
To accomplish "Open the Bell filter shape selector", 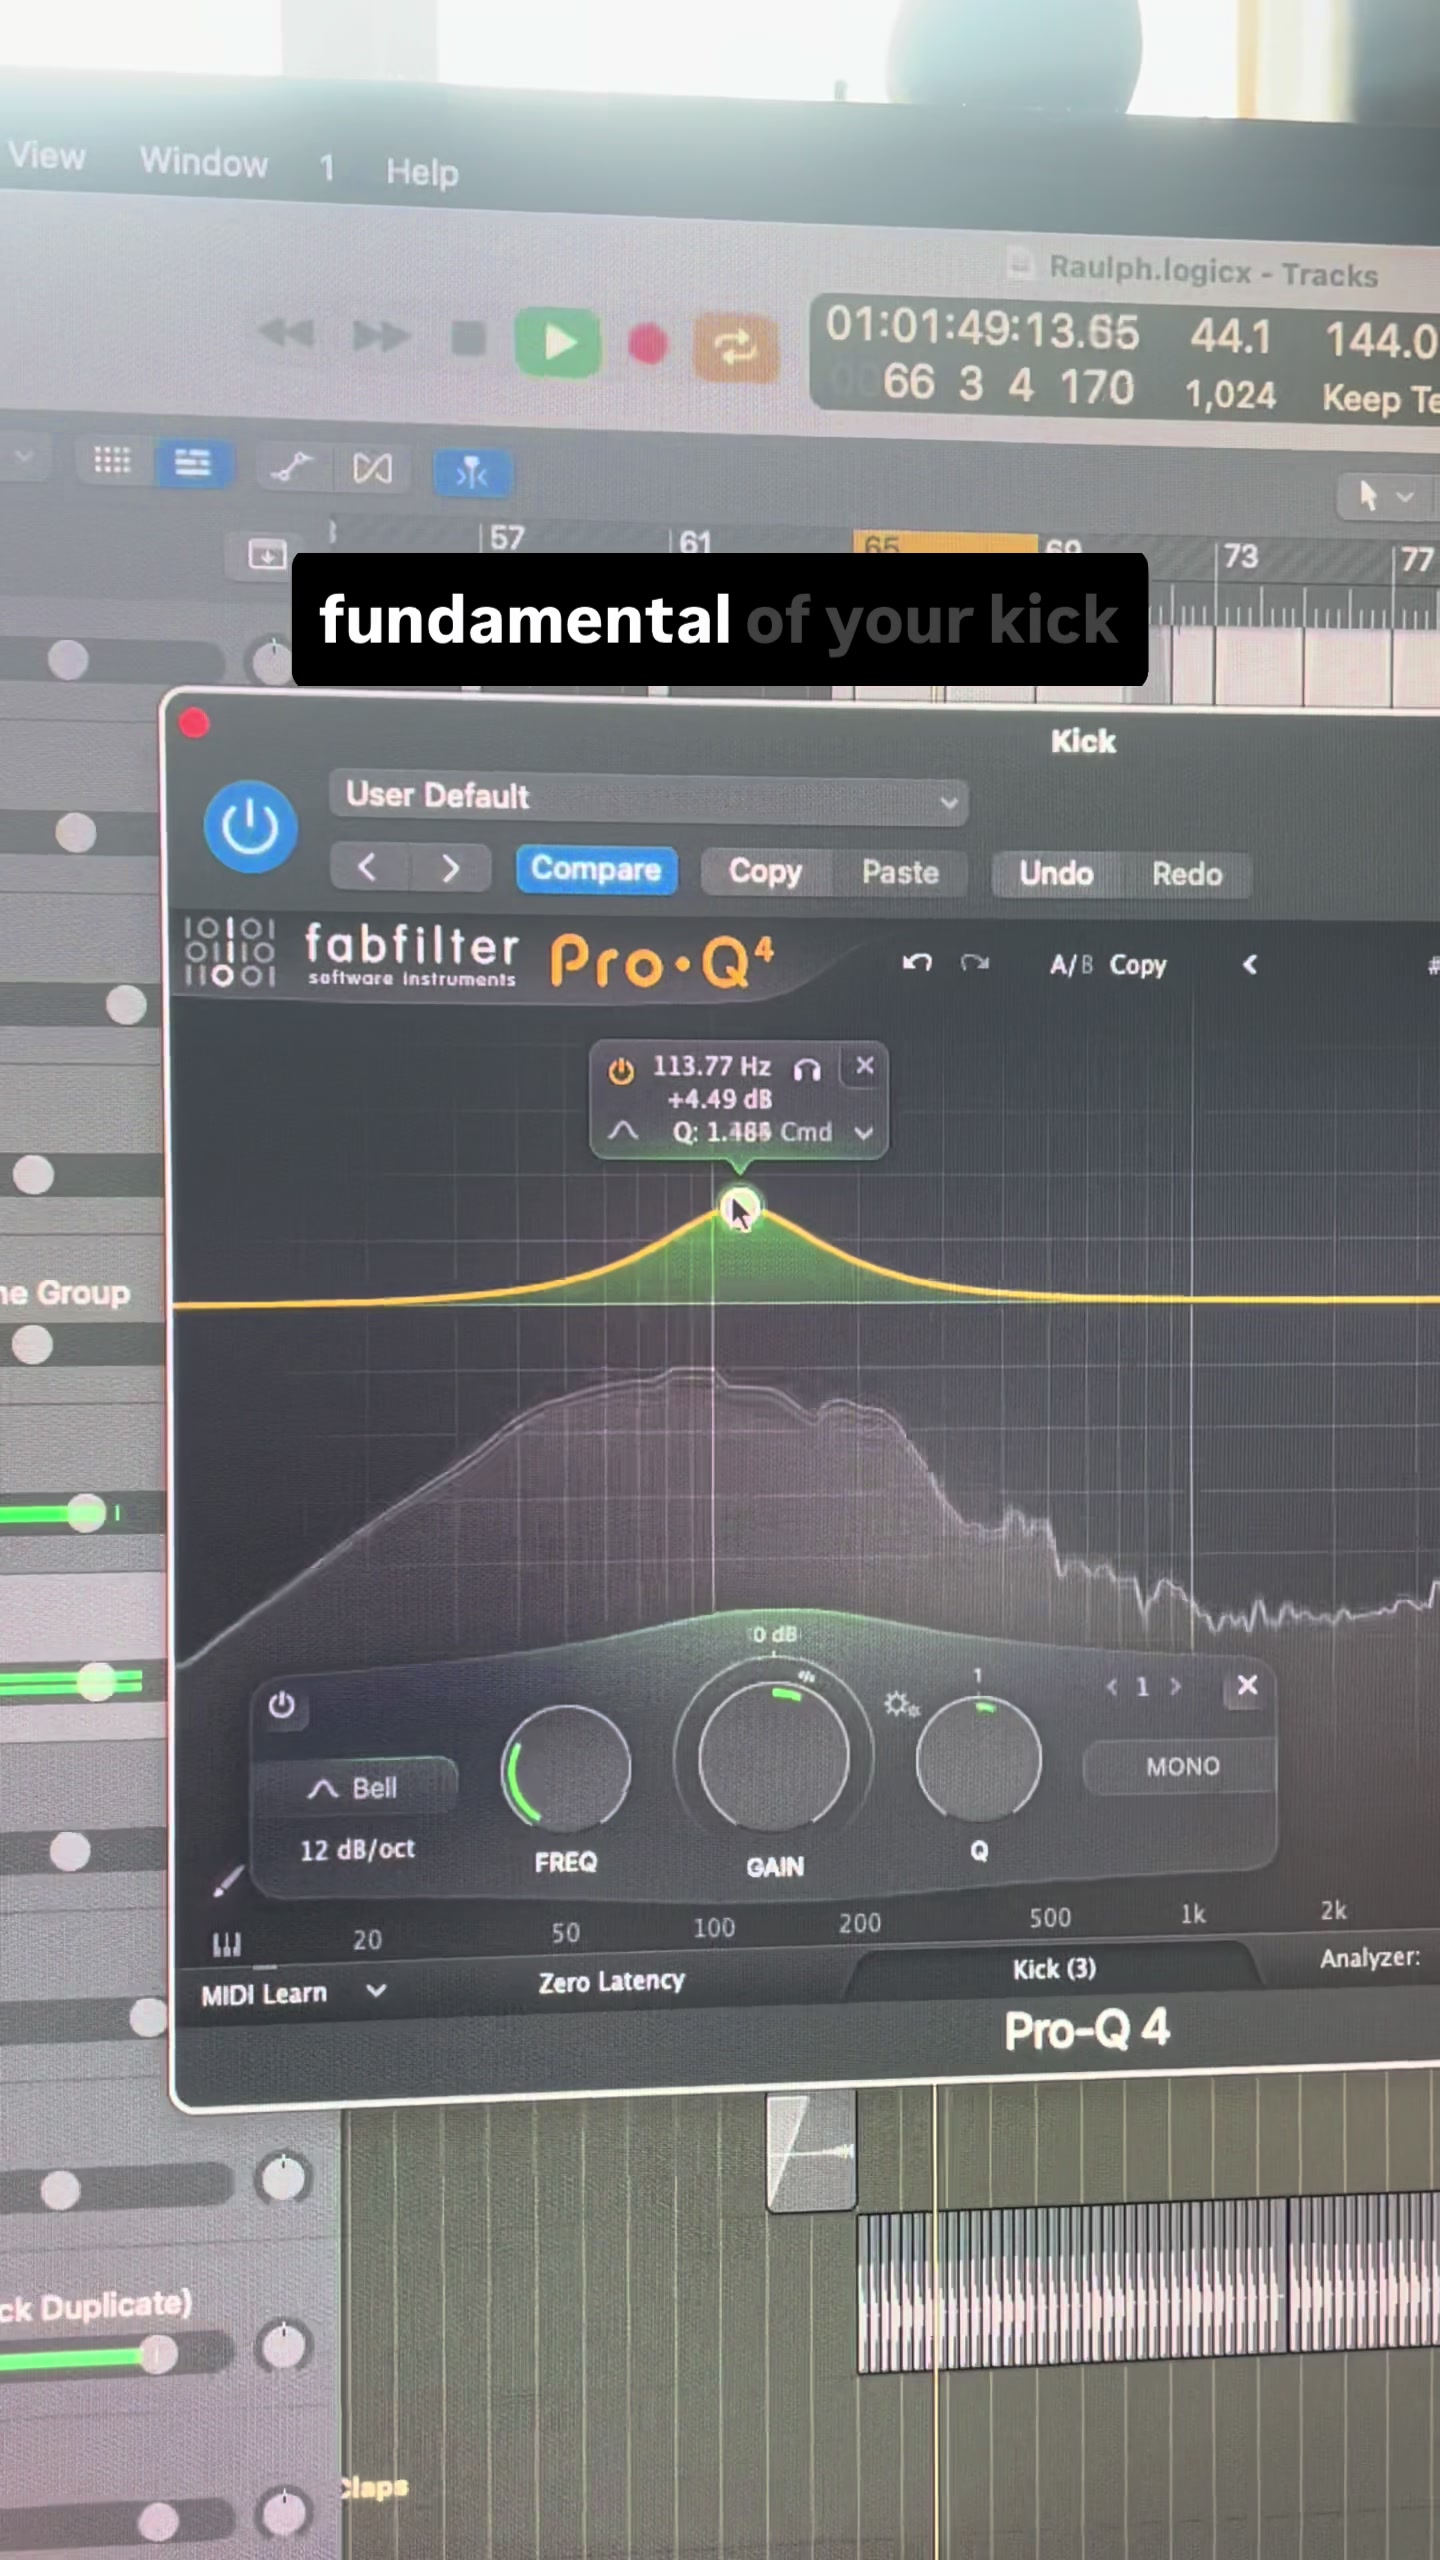I will [x=355, y=1788].
